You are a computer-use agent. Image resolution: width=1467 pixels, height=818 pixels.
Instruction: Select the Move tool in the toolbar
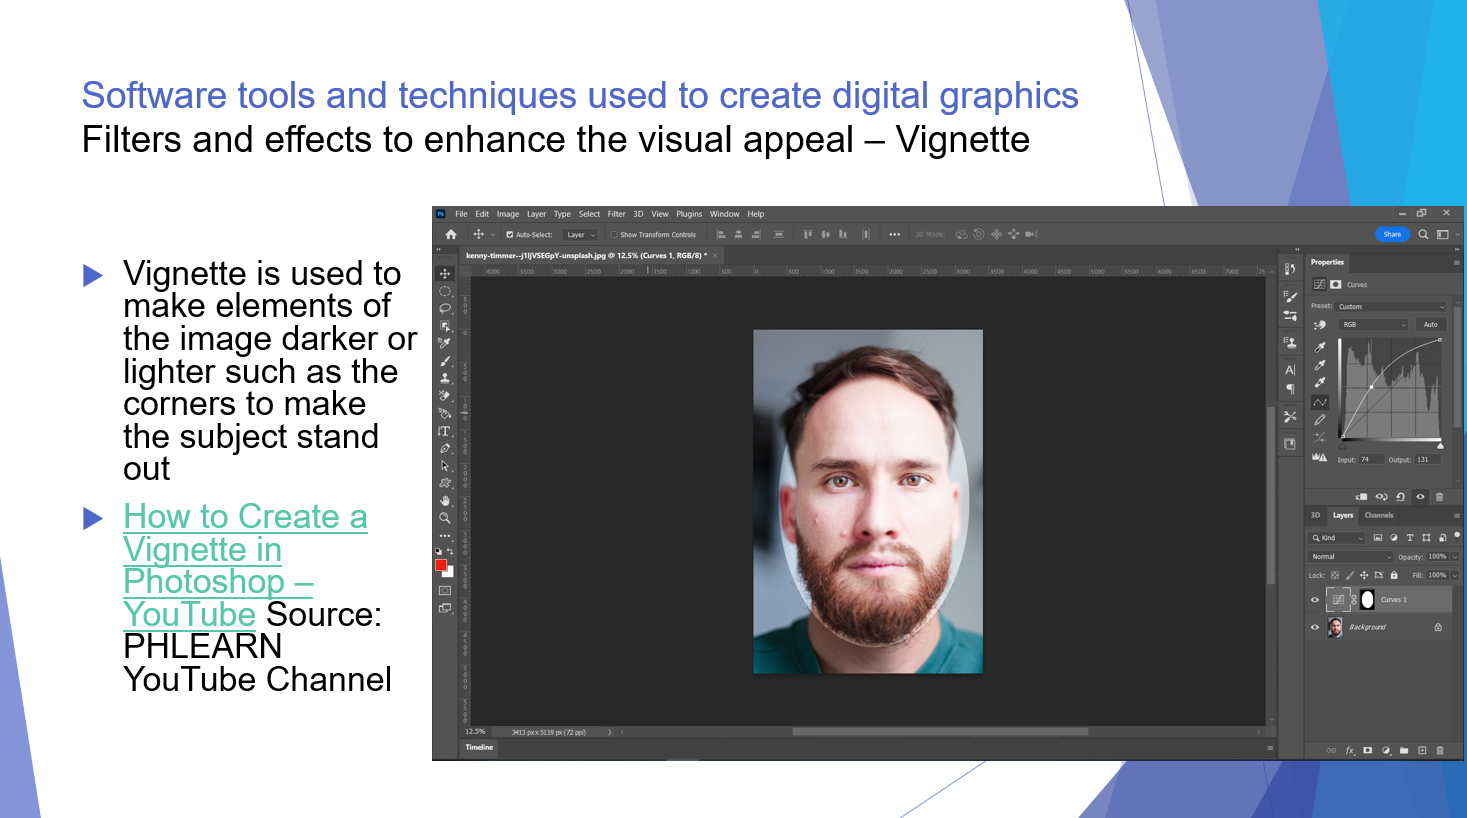(x=445, y=273)
